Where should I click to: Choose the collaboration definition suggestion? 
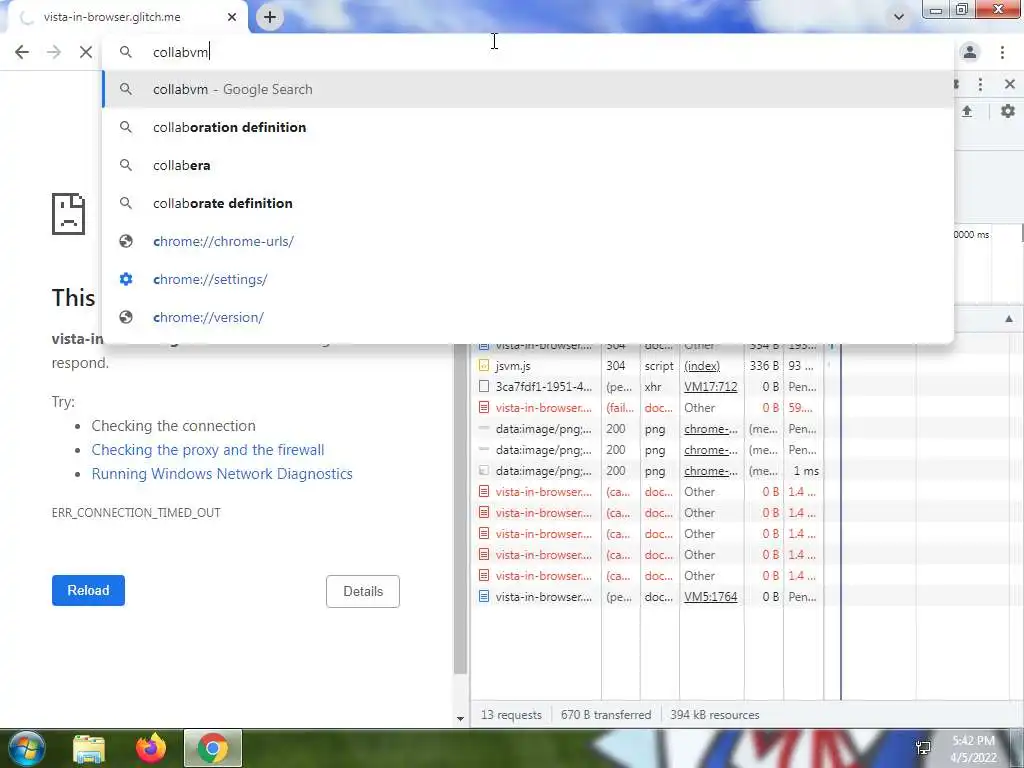pos(528,127)
